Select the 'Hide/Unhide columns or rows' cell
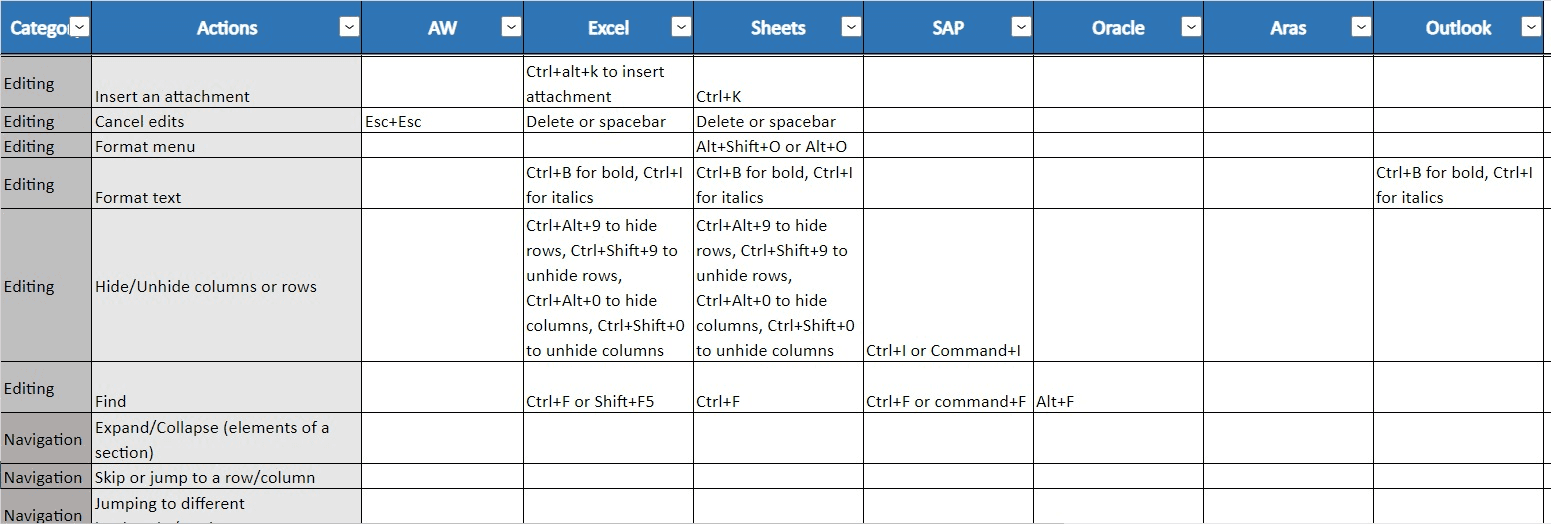 pyautogui.click(x=227, y=286)
